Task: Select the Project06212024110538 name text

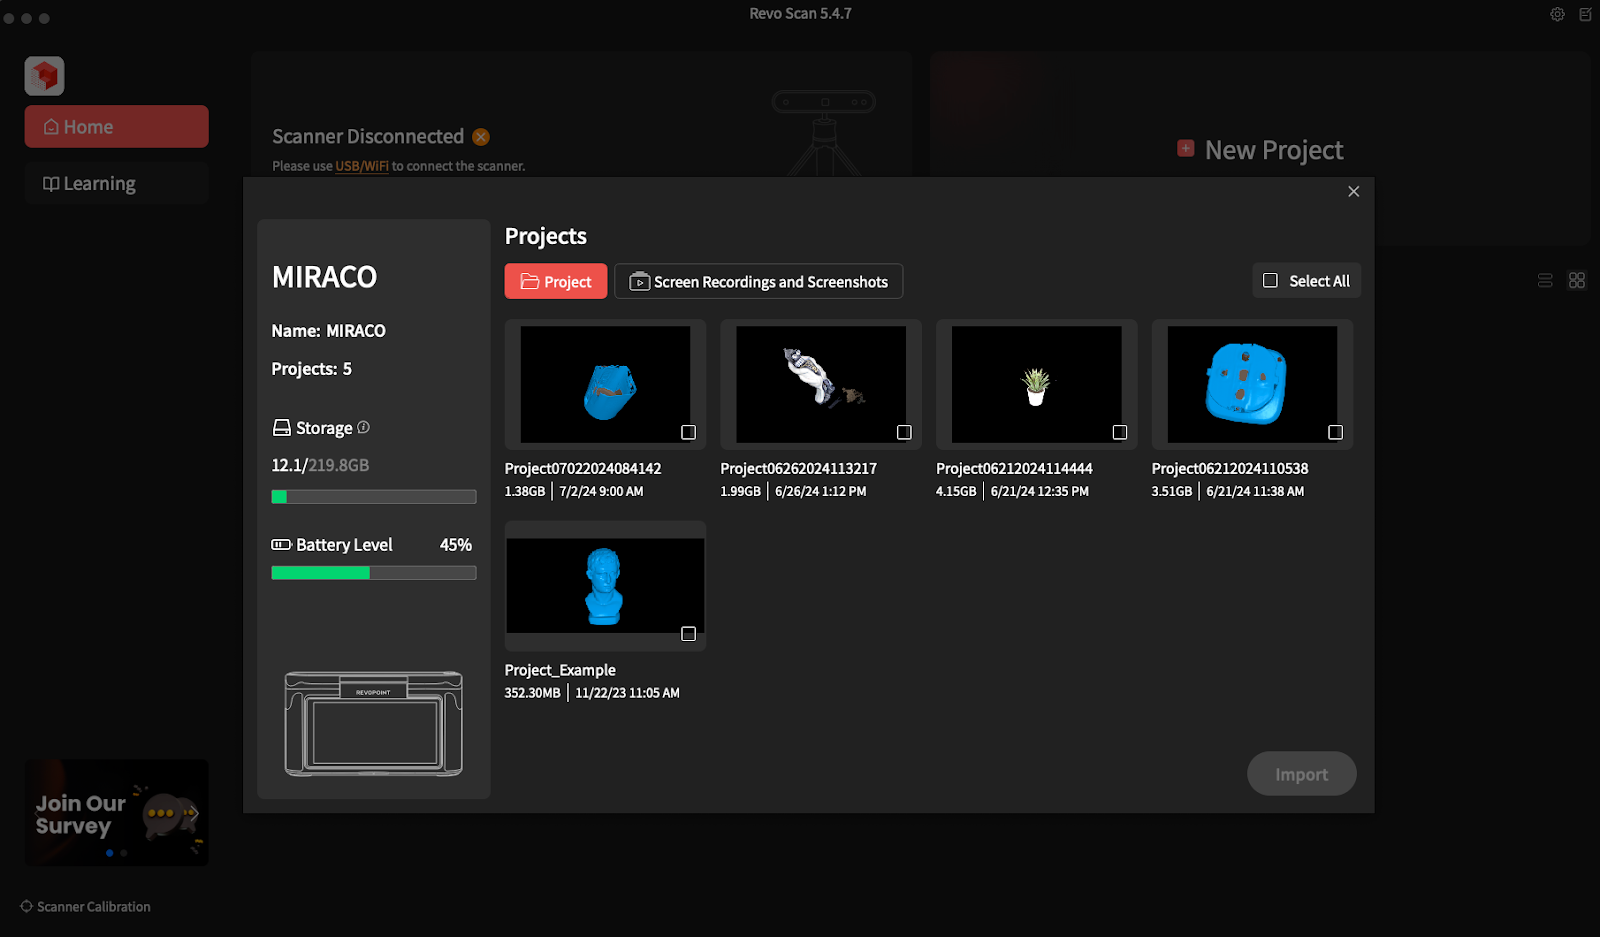Action: click(1230, 469)
